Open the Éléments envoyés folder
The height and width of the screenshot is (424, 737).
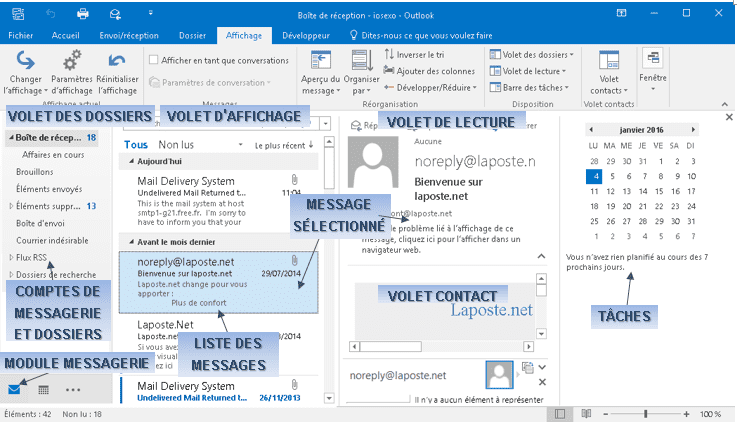(x=49, y=189)
